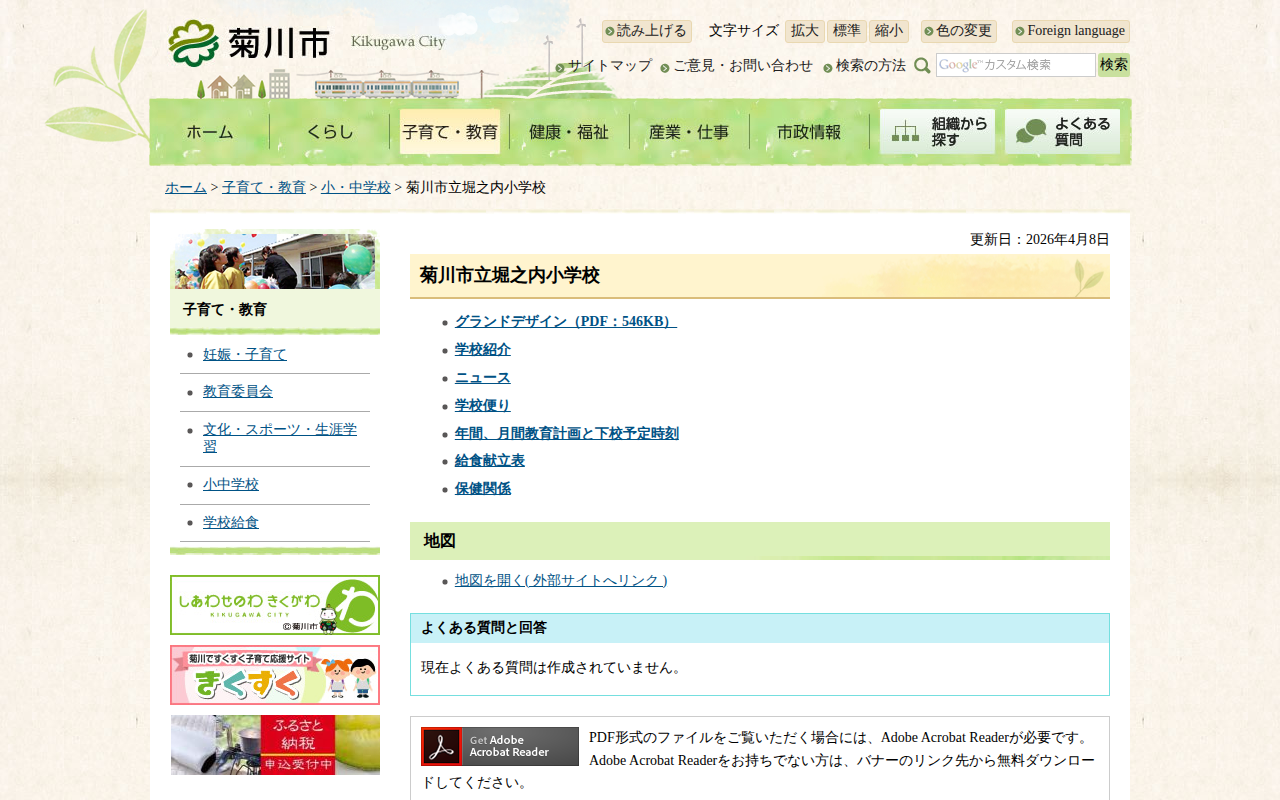1280x800 pixels.
Task: Open the ニュース link
Action: [483, 378]
